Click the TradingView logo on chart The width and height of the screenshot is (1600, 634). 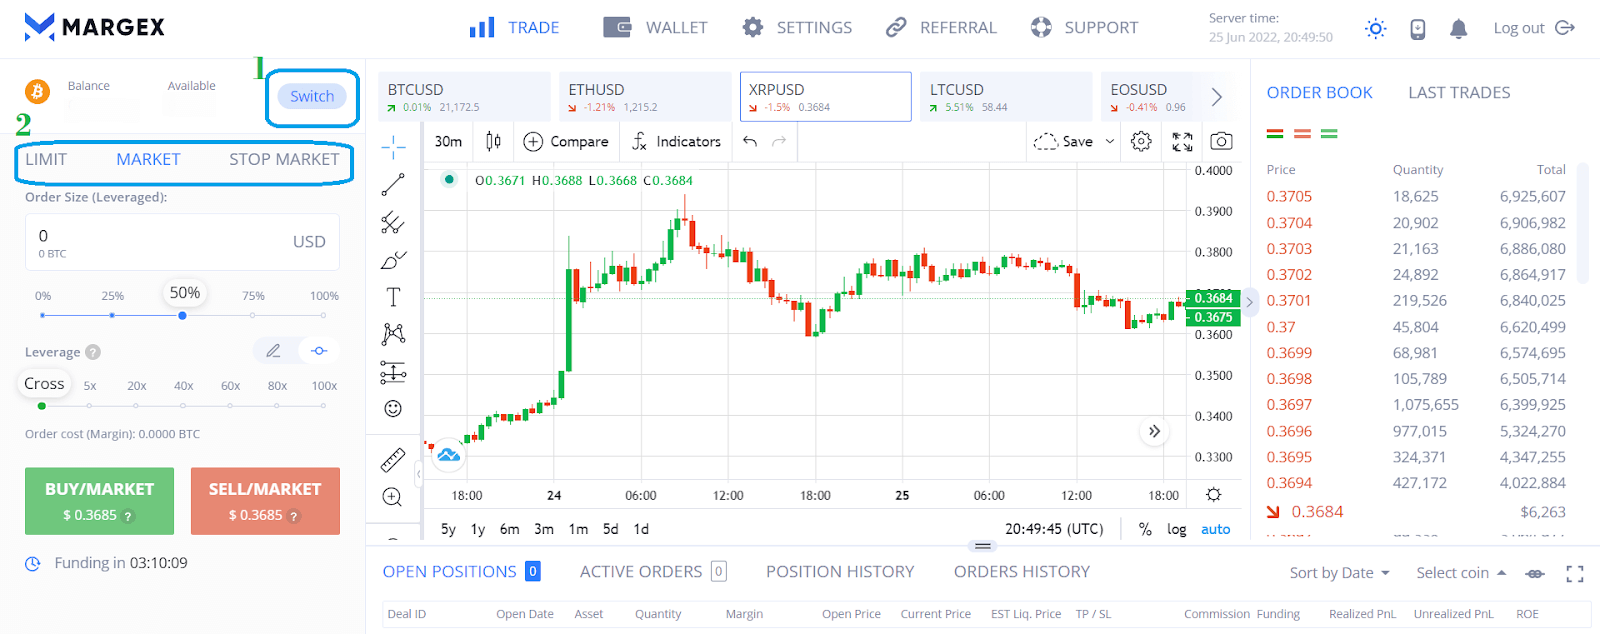pyautogui.click(x=449, y=455)
